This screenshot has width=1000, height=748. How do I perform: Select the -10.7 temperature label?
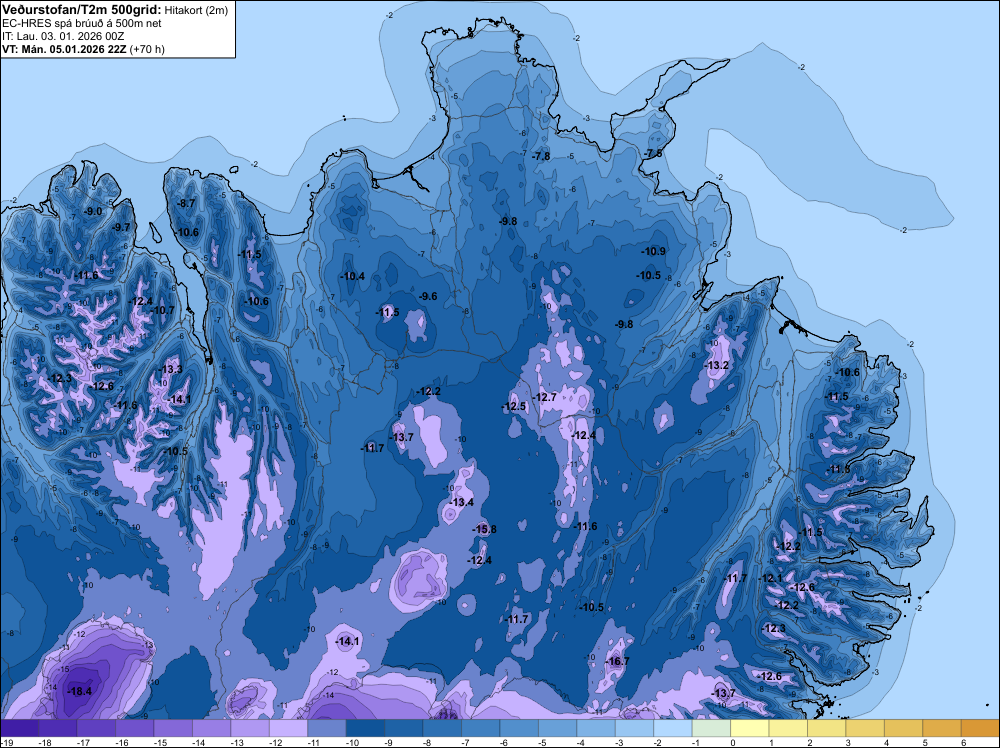click(x=163, y=311)
